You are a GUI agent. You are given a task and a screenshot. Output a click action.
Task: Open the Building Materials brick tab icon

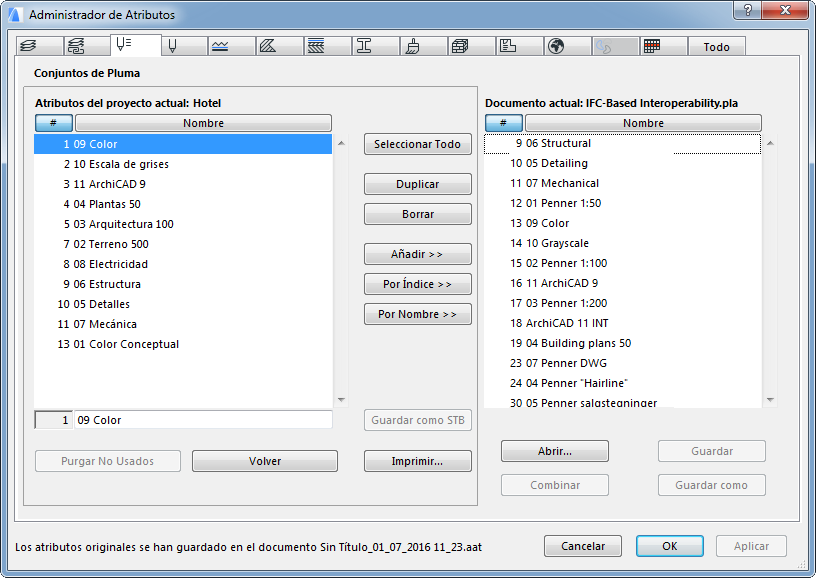[x=471, y=46]
